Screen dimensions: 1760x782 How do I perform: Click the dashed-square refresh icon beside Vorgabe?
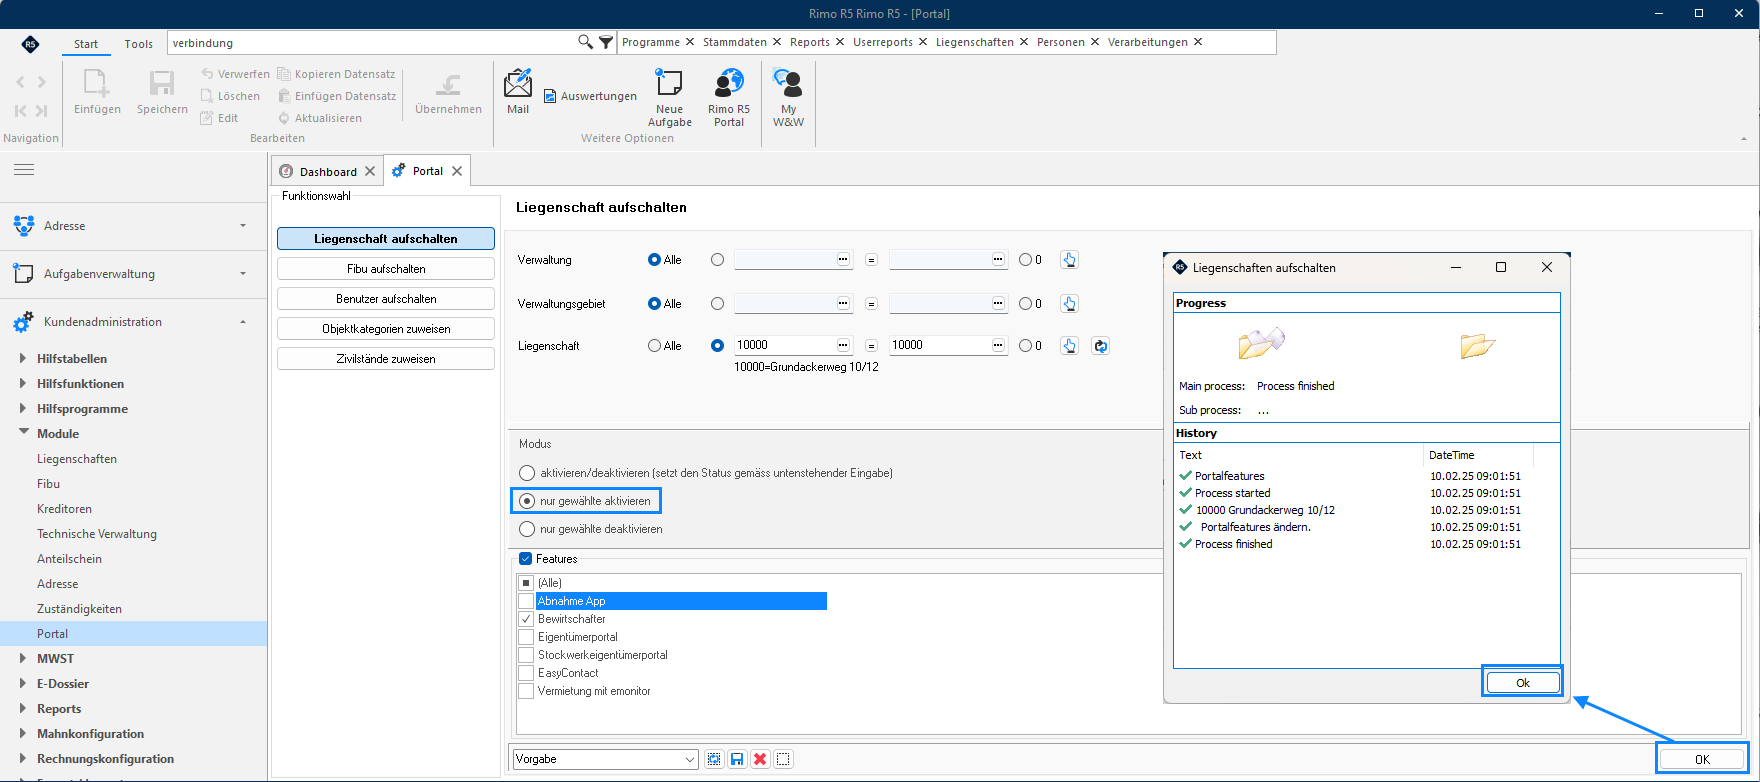click(714, 759)
